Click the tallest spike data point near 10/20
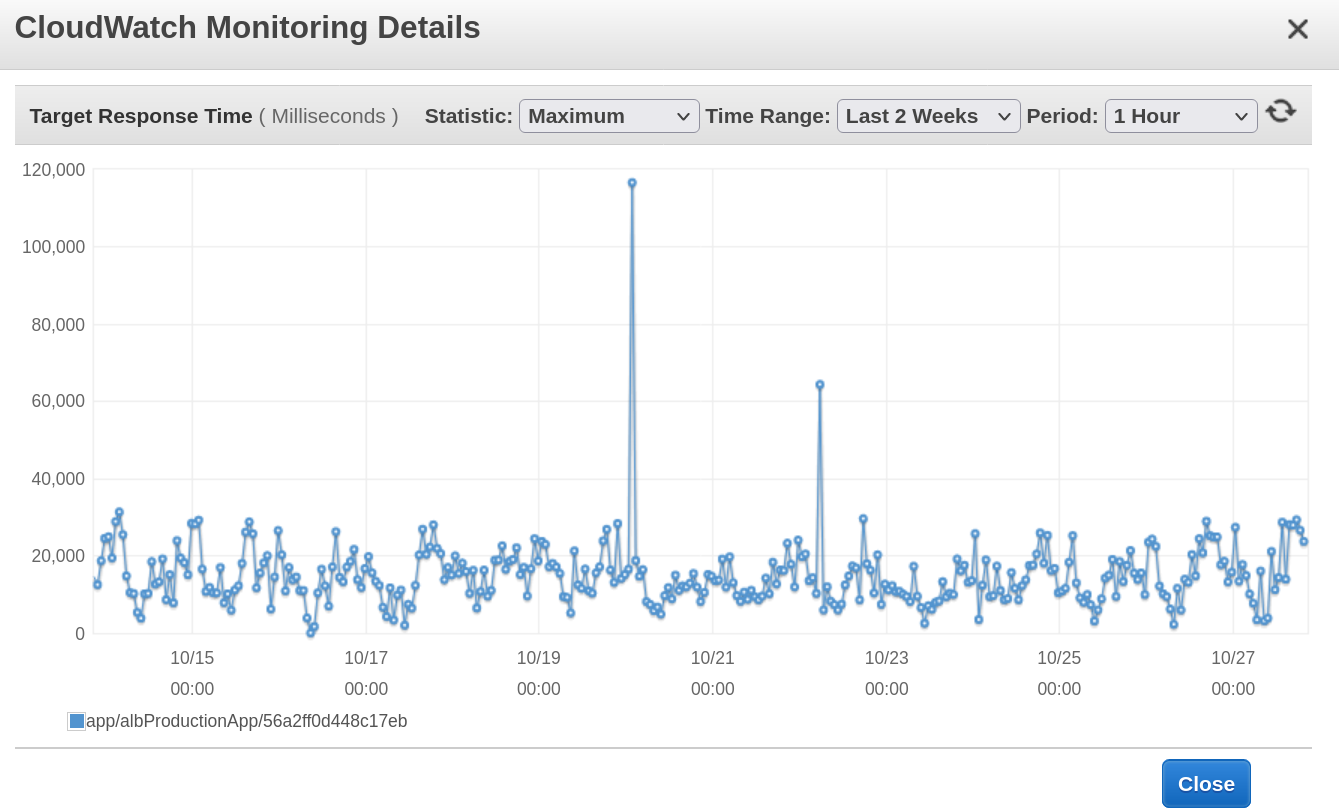Viewport: 1339px width, 808px height. pos(630,182)
